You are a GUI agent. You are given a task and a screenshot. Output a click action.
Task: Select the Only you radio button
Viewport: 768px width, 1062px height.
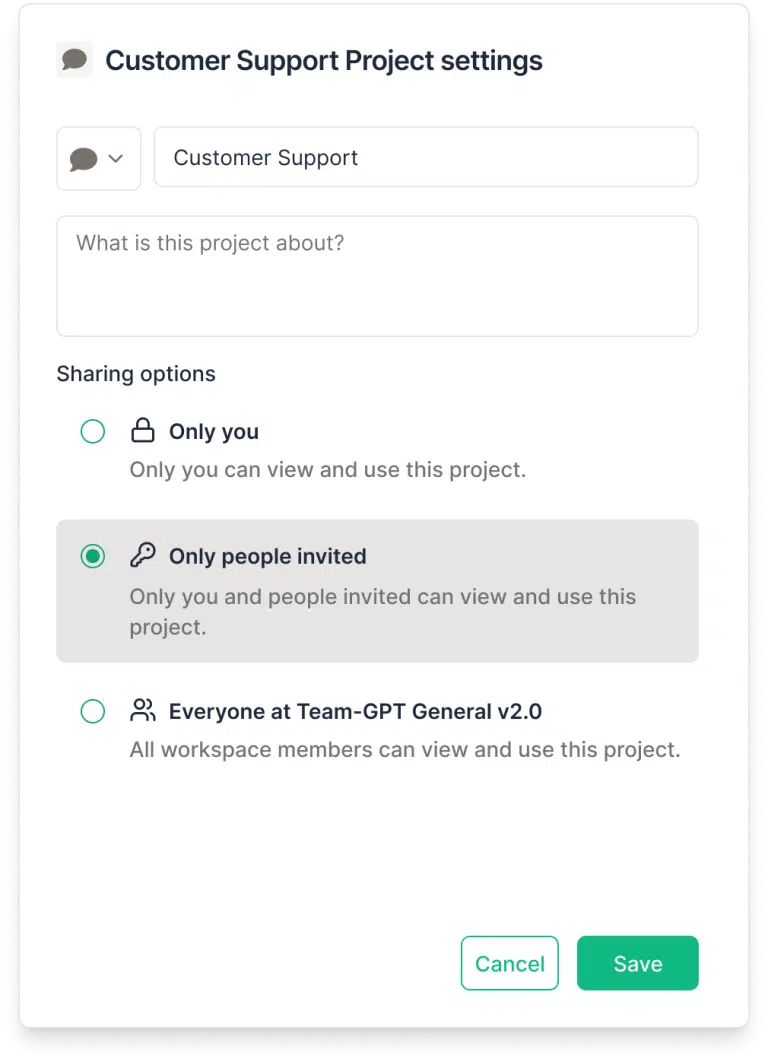pyautogui.click(x=93, y=431)
